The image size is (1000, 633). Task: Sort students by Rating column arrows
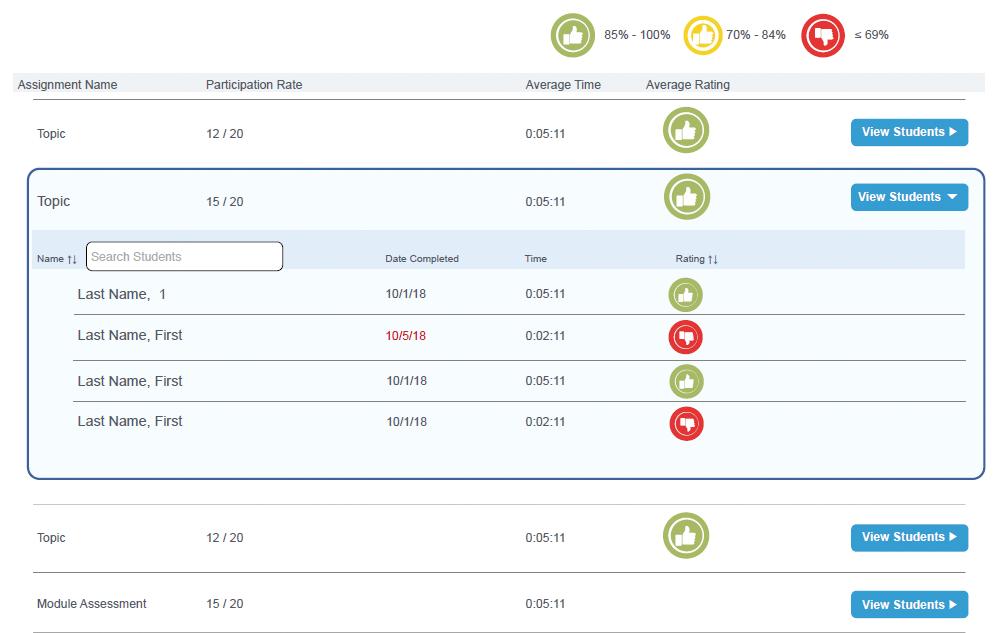pos(712,259)
